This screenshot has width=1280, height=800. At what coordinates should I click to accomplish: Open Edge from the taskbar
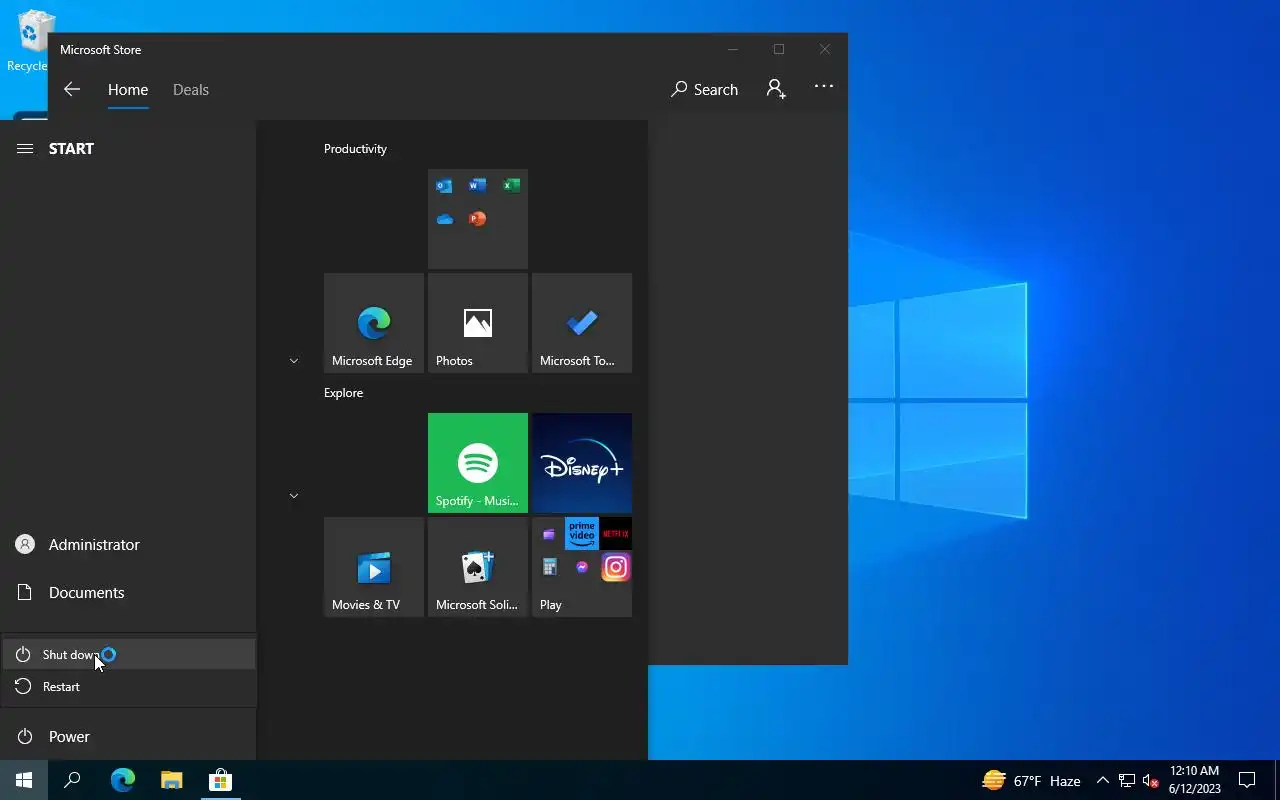click(122, 780)
